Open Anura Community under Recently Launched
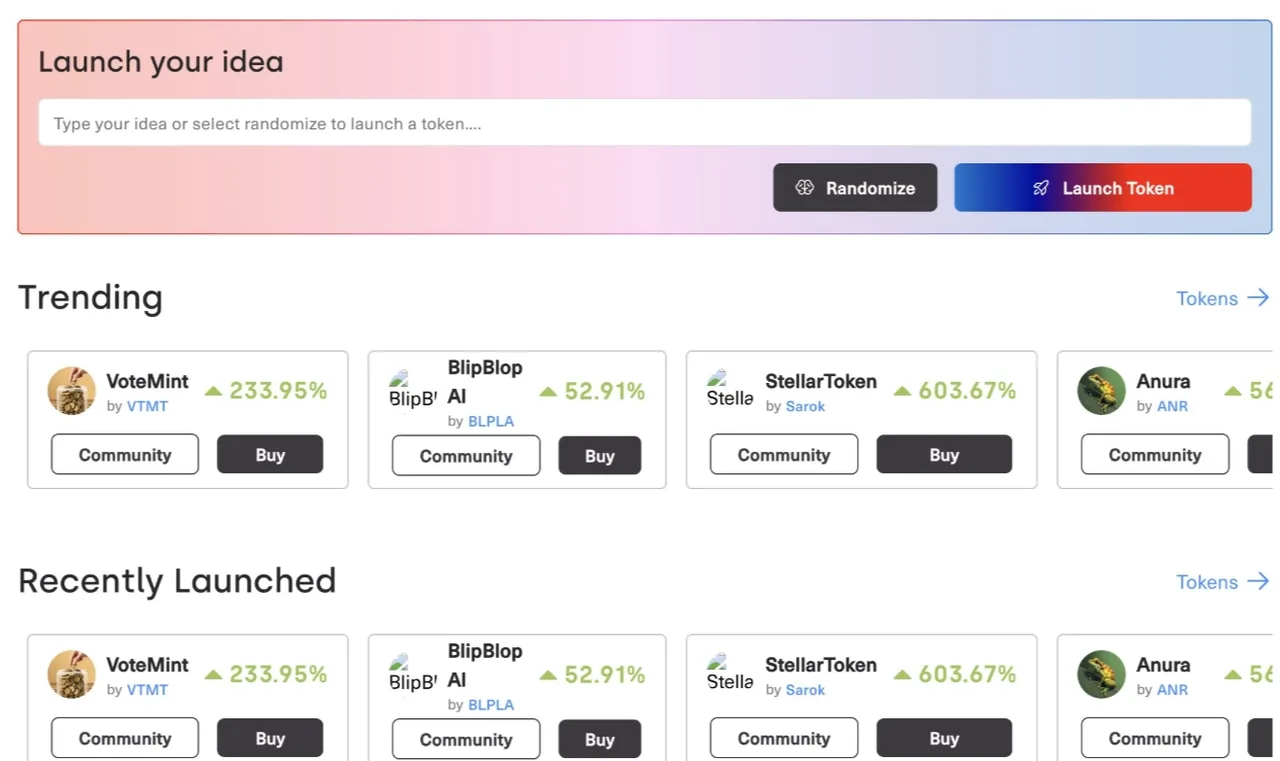1280x761 pixels. click(x=1154, y=739)
